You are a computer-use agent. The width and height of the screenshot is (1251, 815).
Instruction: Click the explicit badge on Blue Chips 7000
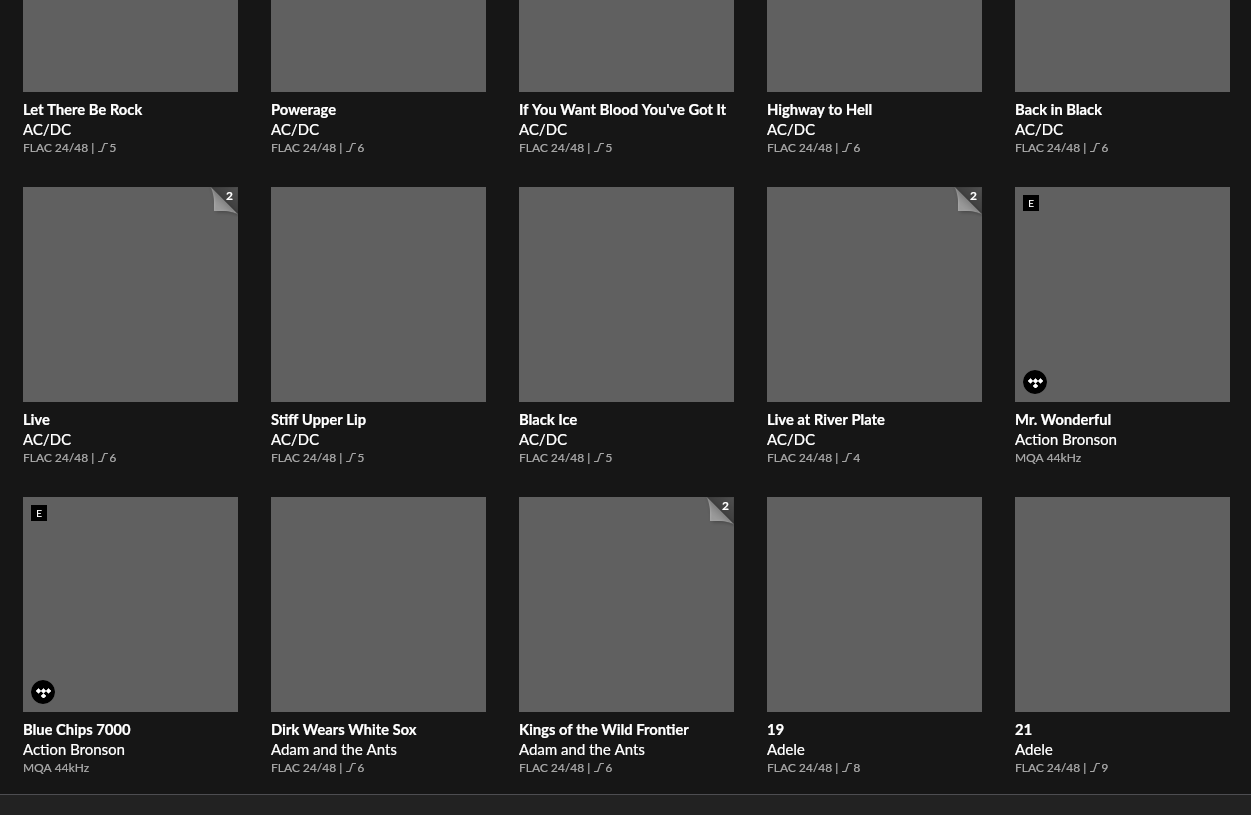pos(39,513)
